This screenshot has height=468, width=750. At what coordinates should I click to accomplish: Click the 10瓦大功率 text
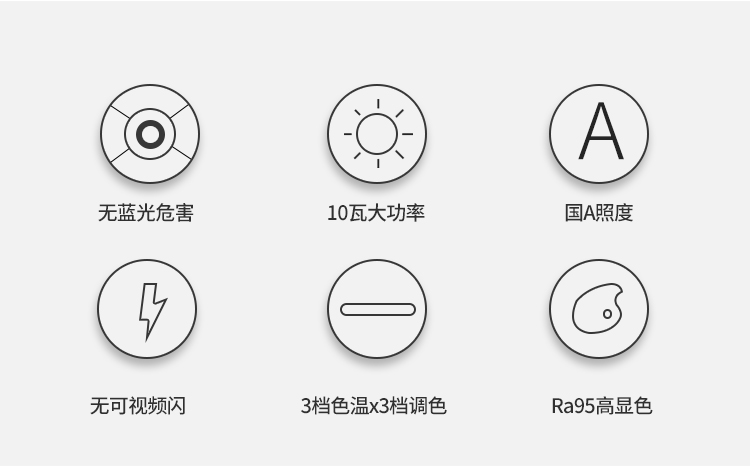coord(376,213)
